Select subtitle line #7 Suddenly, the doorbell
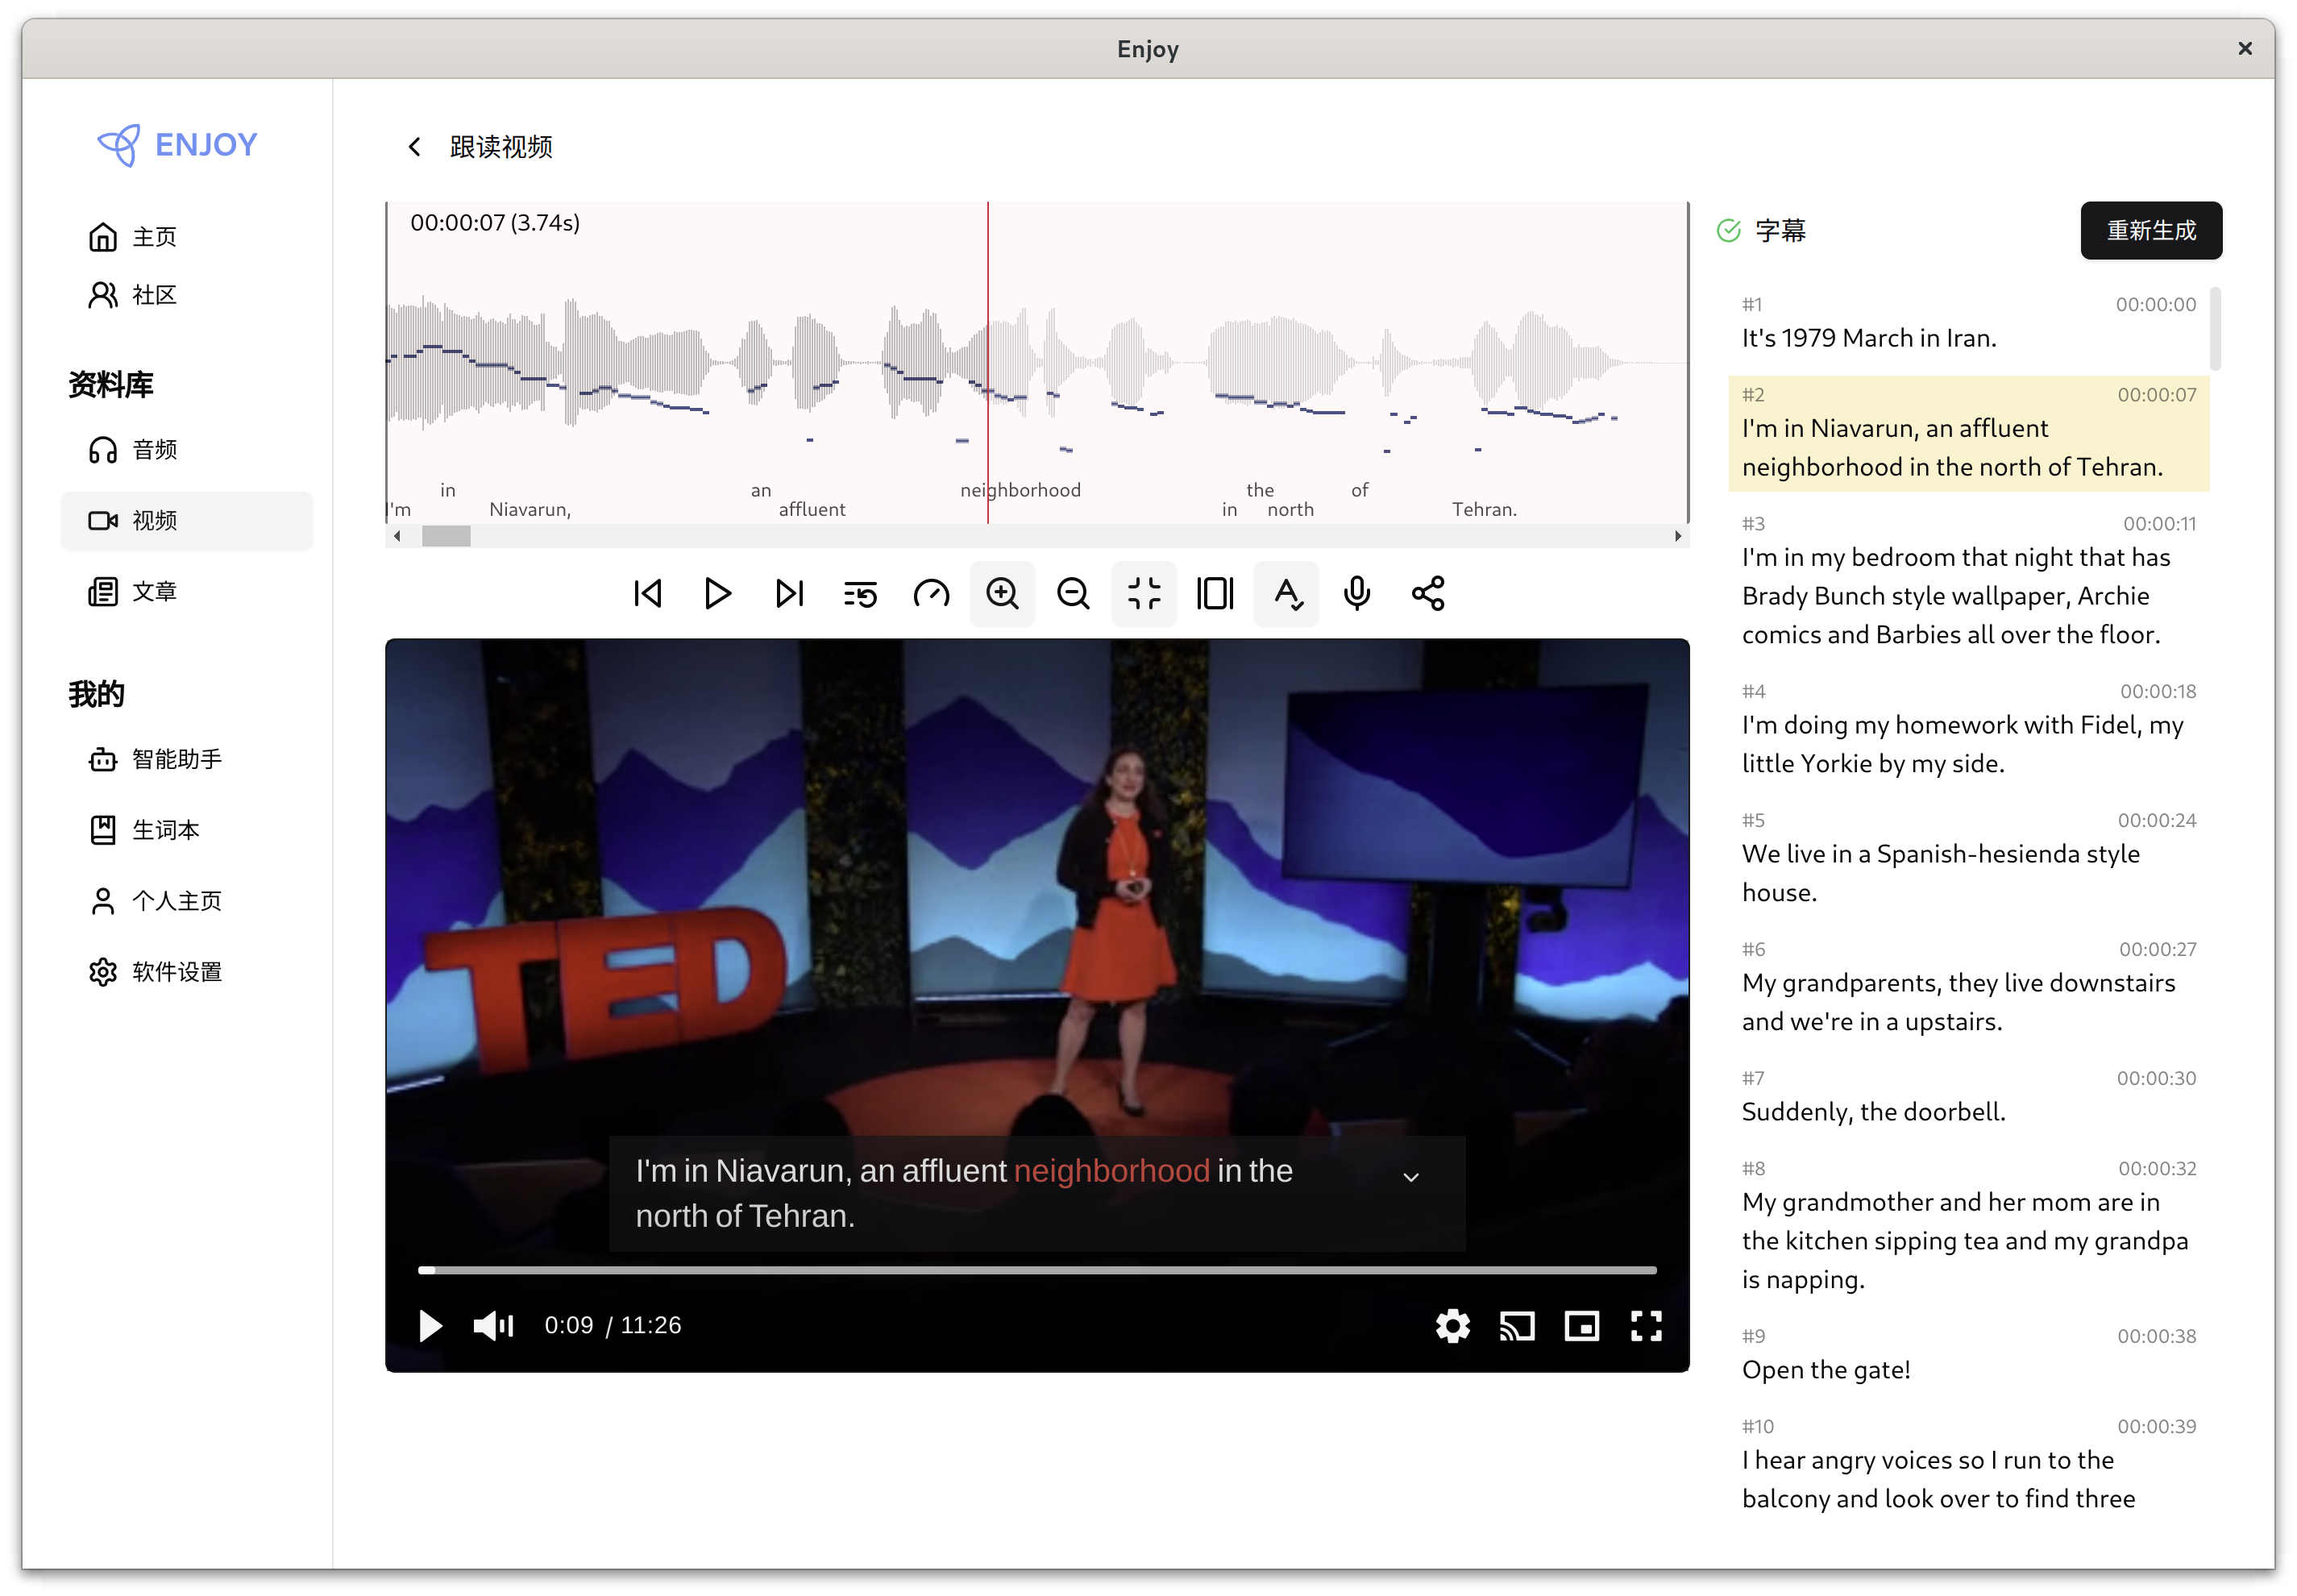The width and height of the screenshot is (2297, 1596). coord(1872,1112)
